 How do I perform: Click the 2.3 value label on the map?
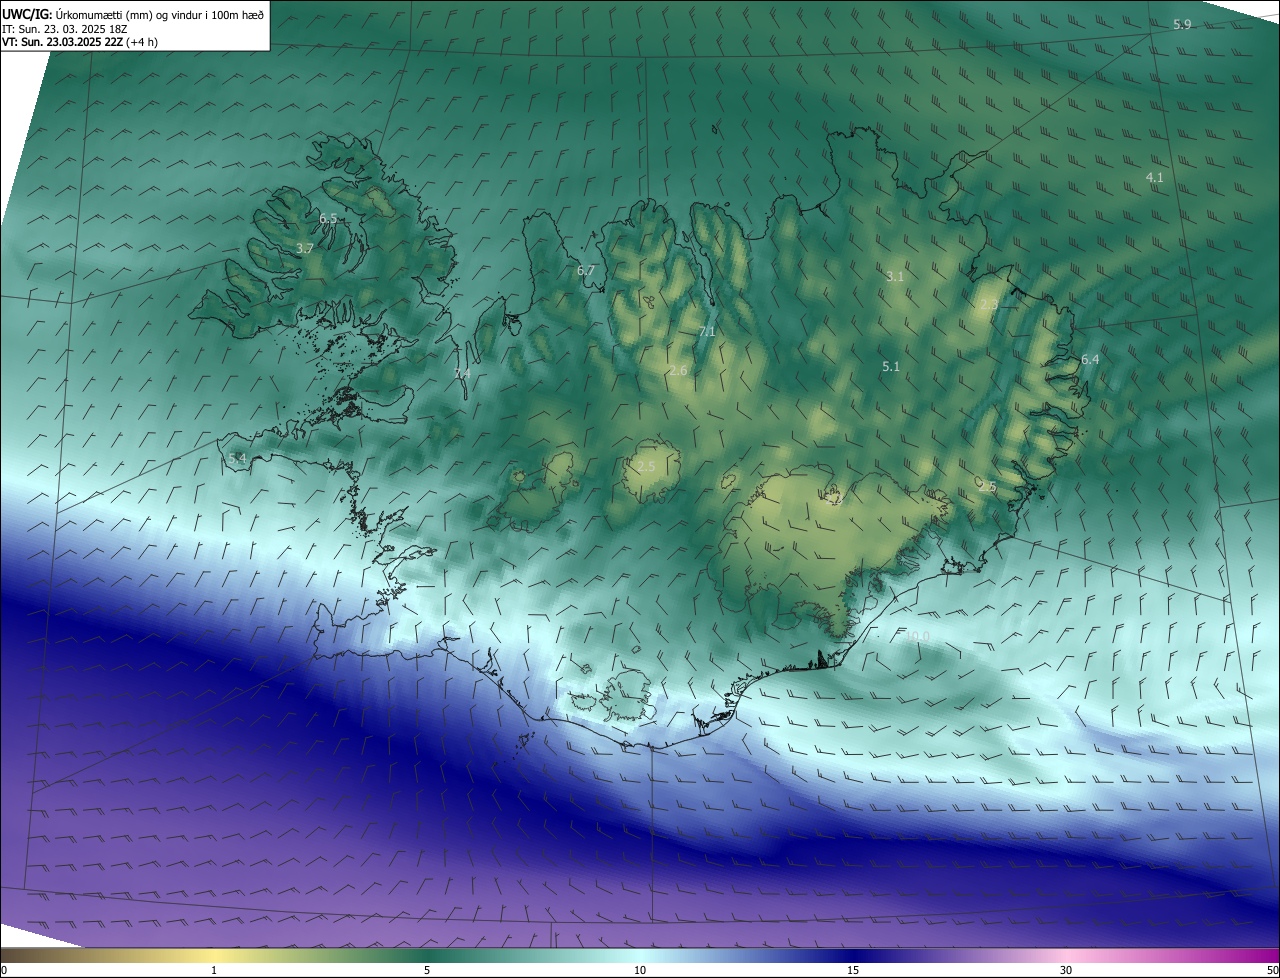coord(988,304)
